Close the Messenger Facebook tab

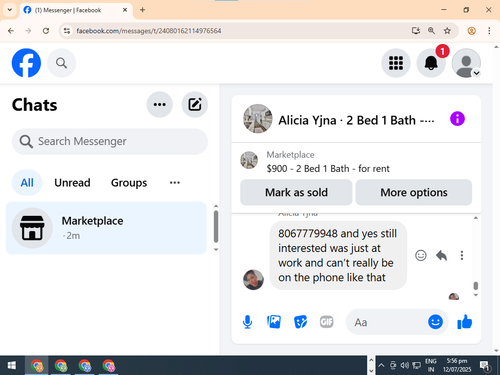click(x=125, y=10)
